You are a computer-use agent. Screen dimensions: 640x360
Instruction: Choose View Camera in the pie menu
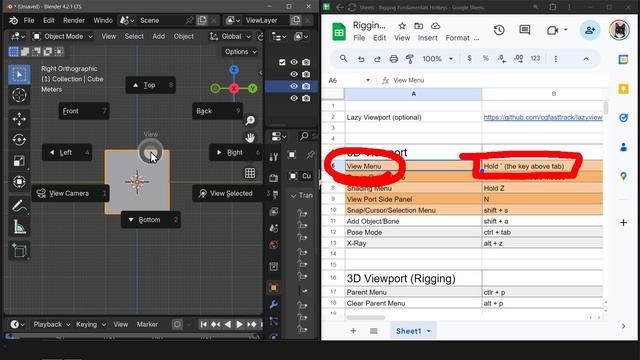[70, 193]
